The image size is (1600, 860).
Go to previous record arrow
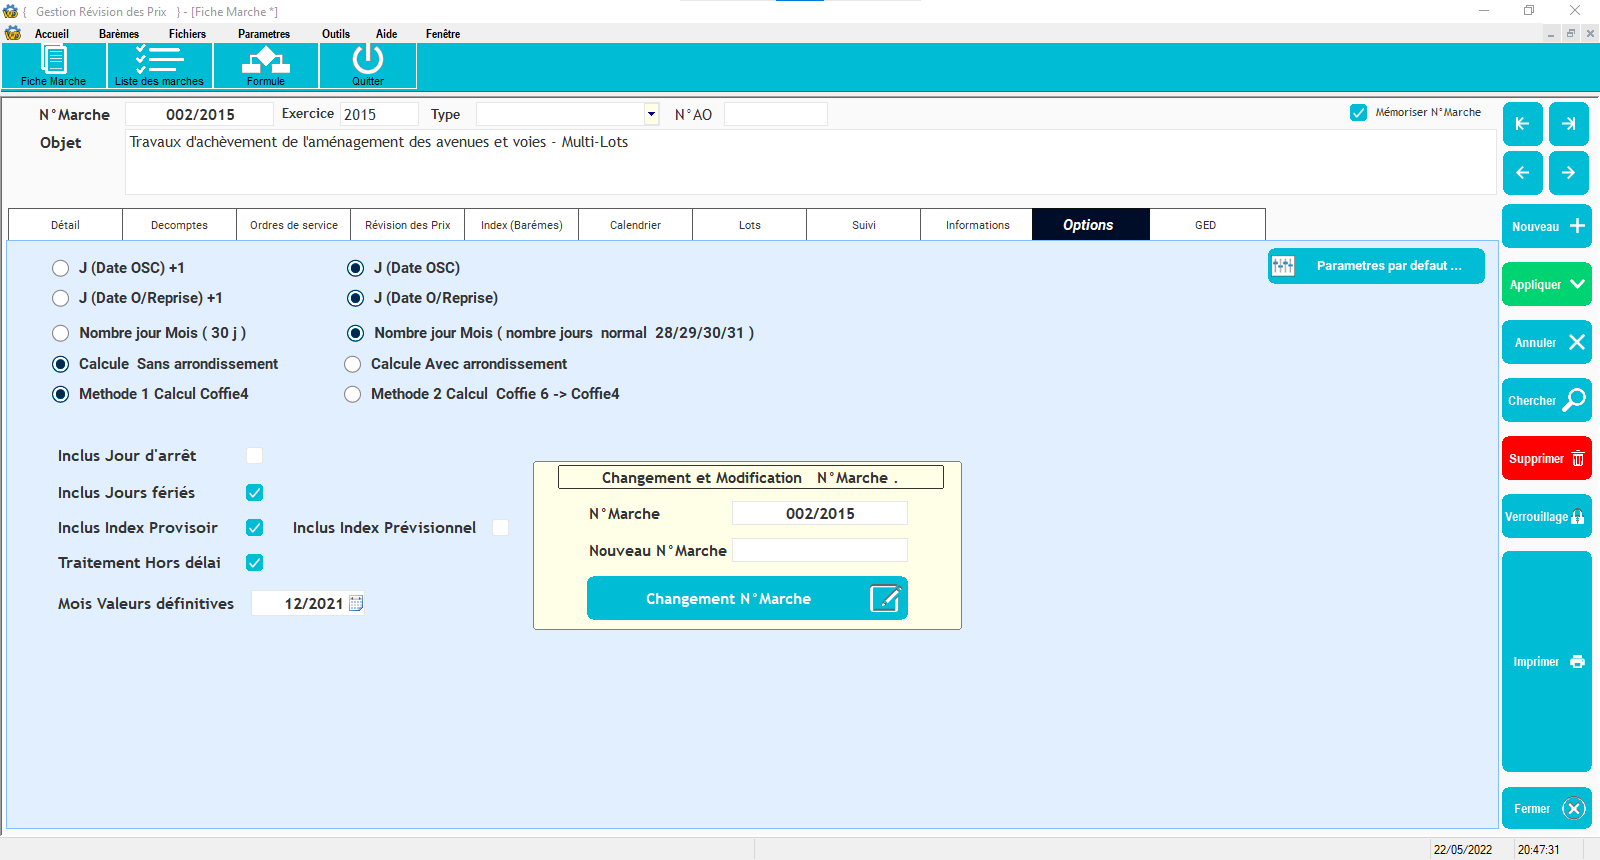tap(1522, 173)
